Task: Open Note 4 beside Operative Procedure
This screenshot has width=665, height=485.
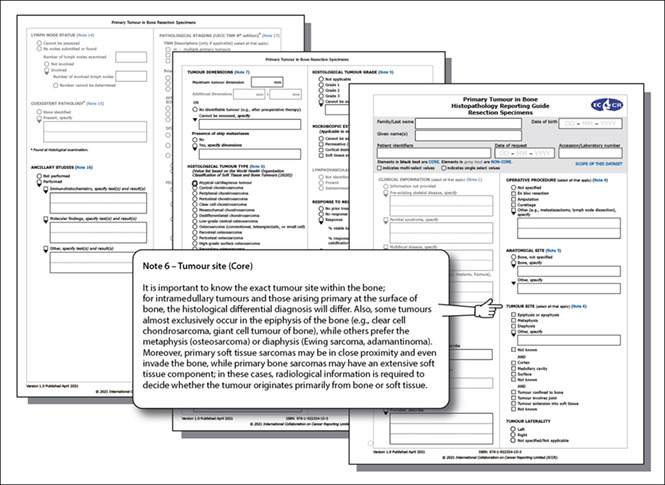Action: [x=600, y=180]
